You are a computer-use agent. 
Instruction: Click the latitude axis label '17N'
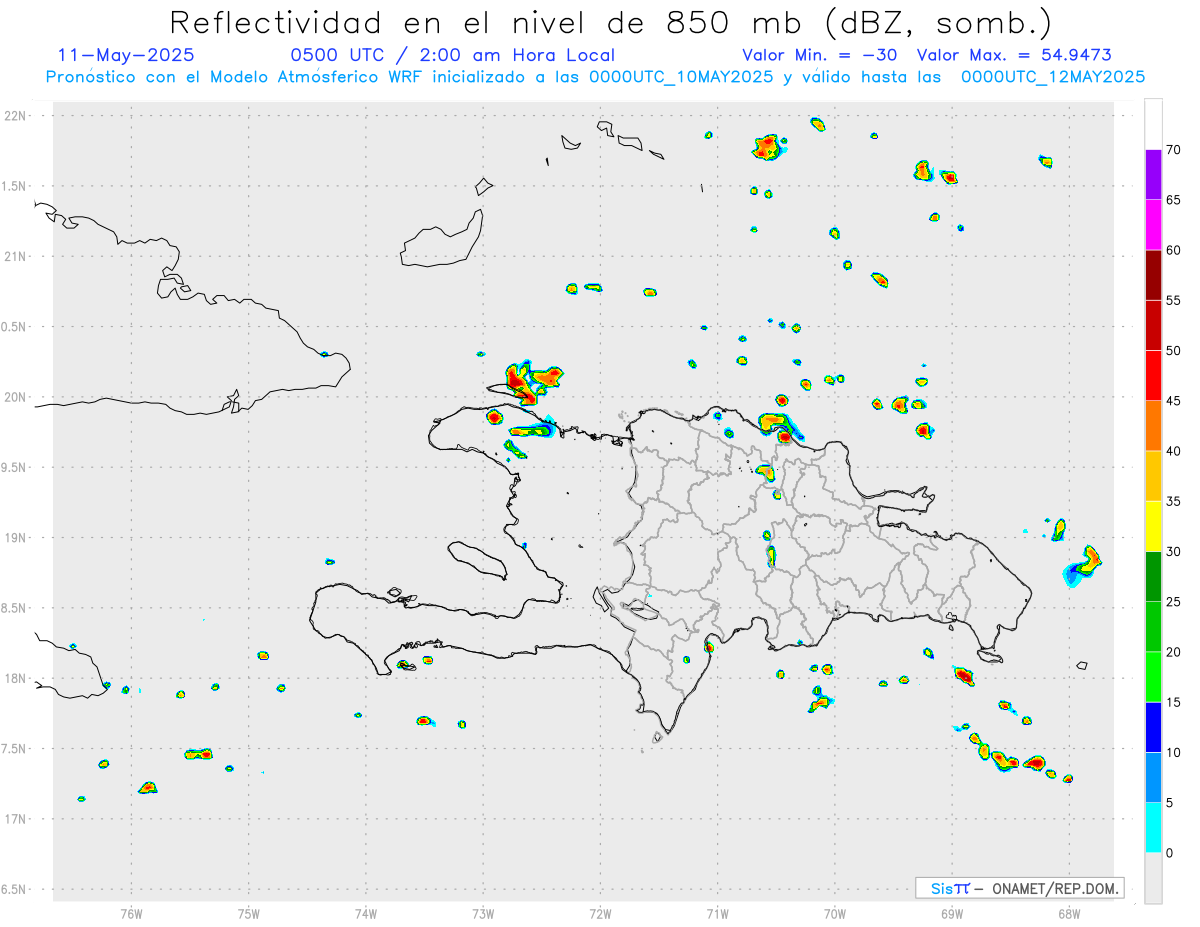pos(17,819)
